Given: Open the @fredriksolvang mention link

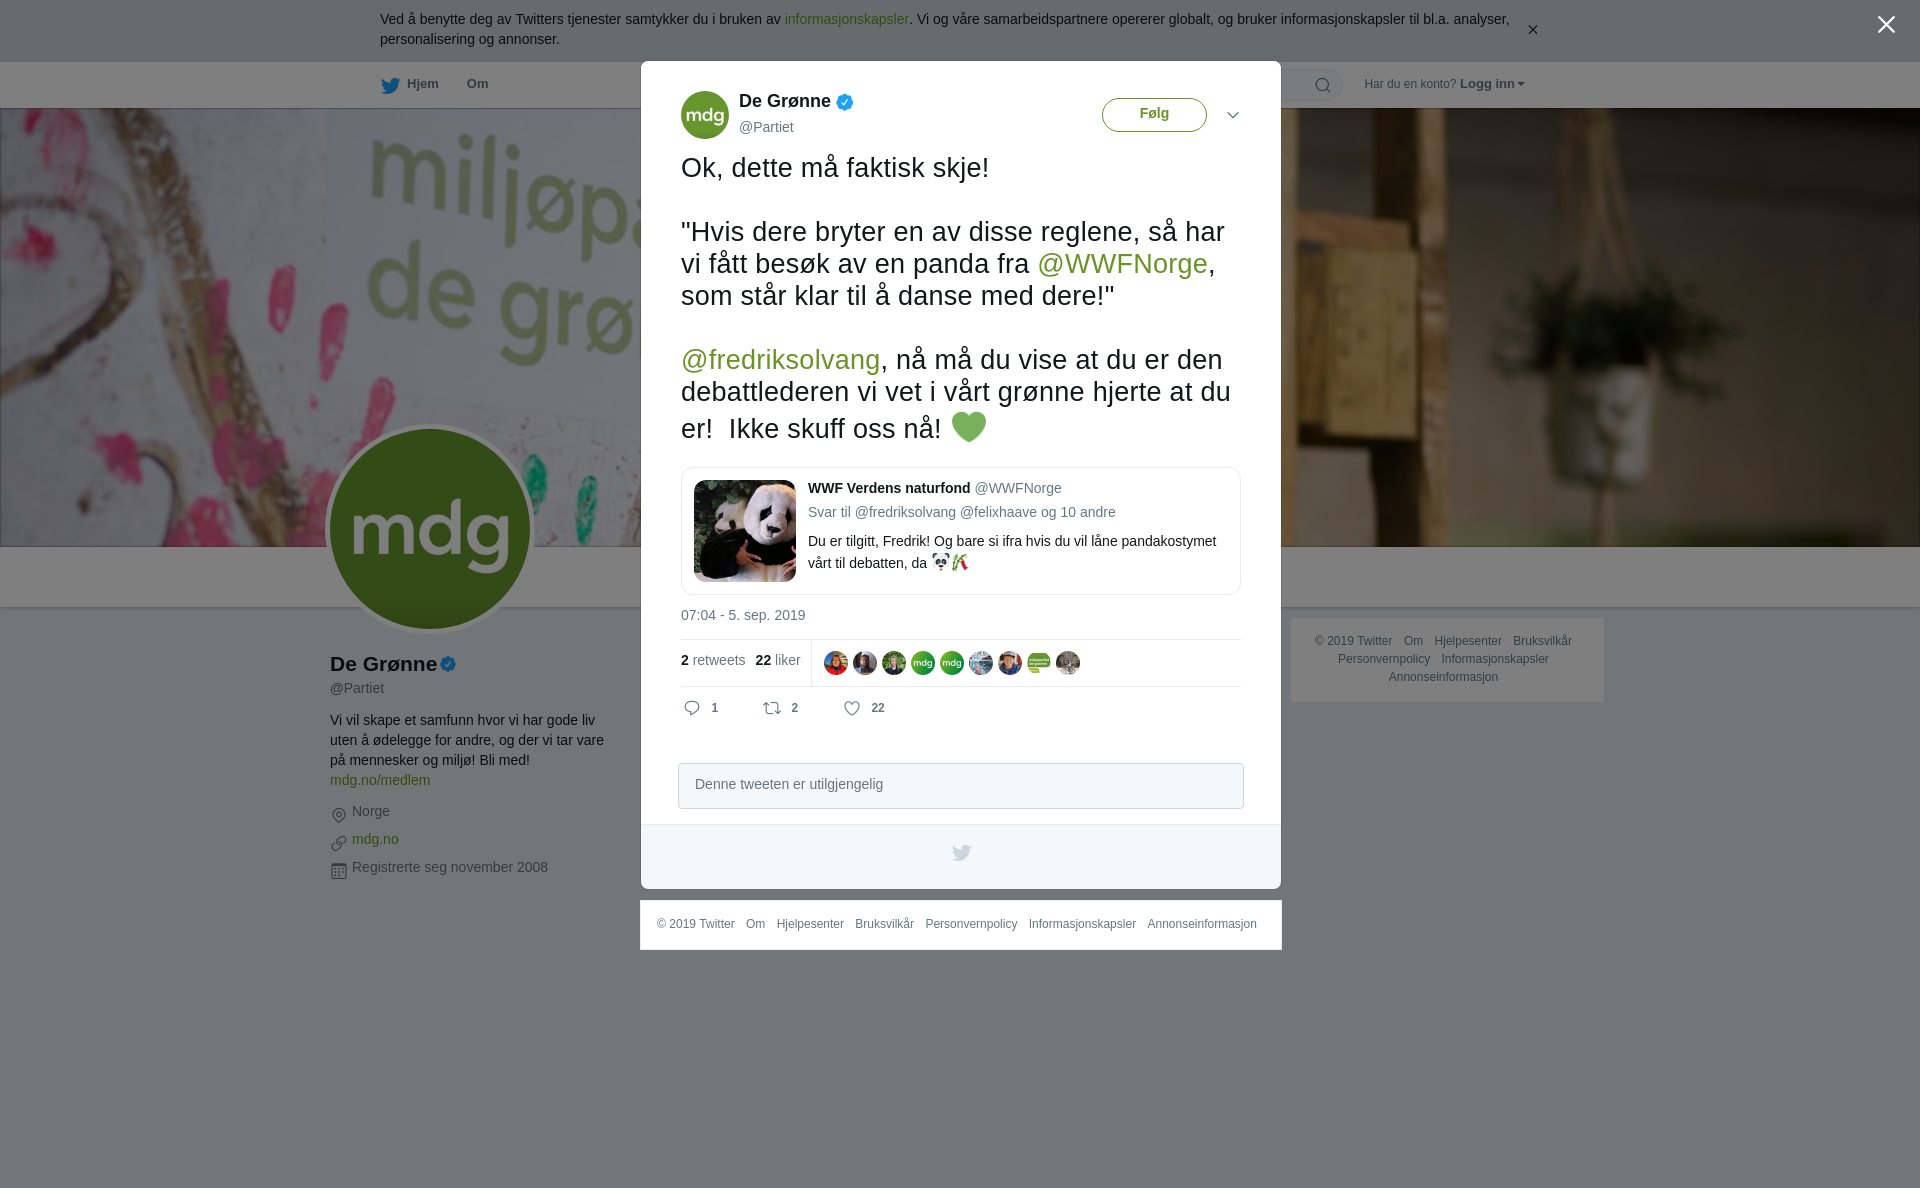Looking at the screenshot, I should pos(780,360).
